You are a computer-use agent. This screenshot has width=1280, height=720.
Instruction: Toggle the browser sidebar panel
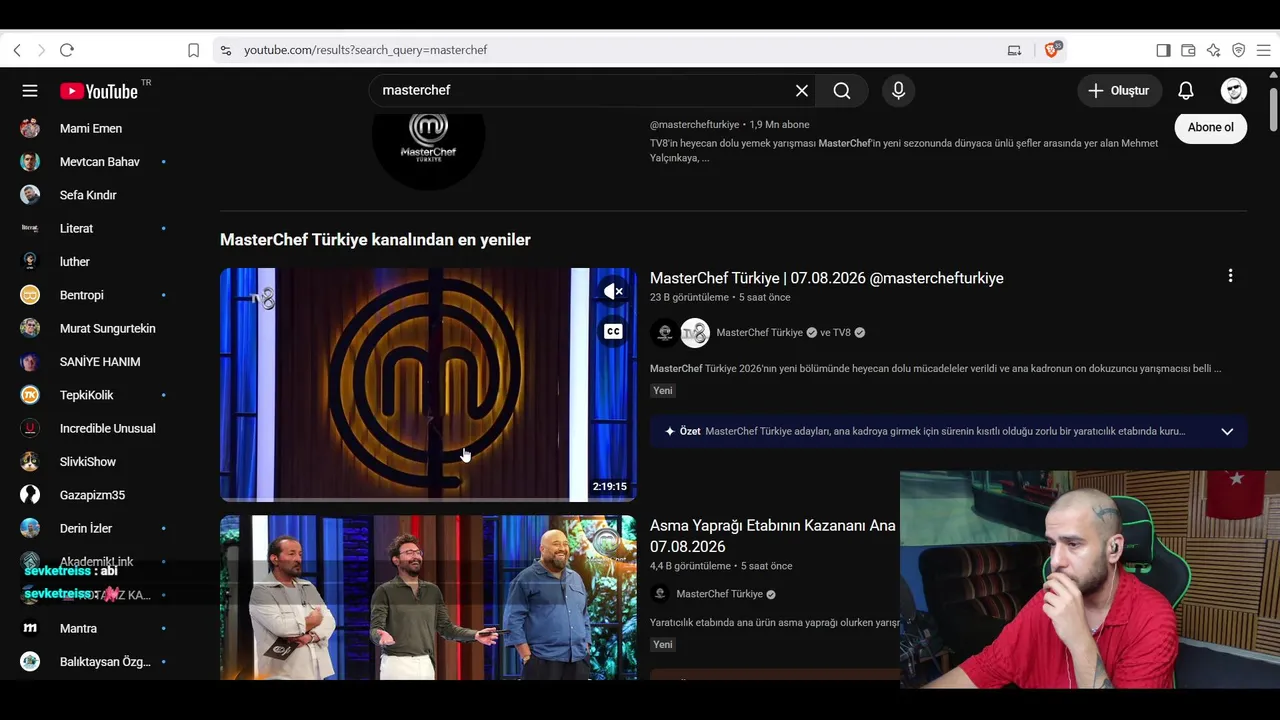[1163, 50]
